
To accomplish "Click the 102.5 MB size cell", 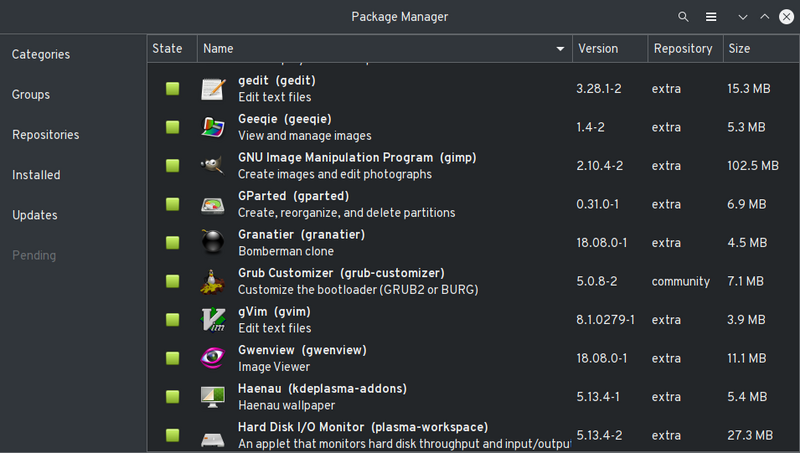I will [753, 166].
